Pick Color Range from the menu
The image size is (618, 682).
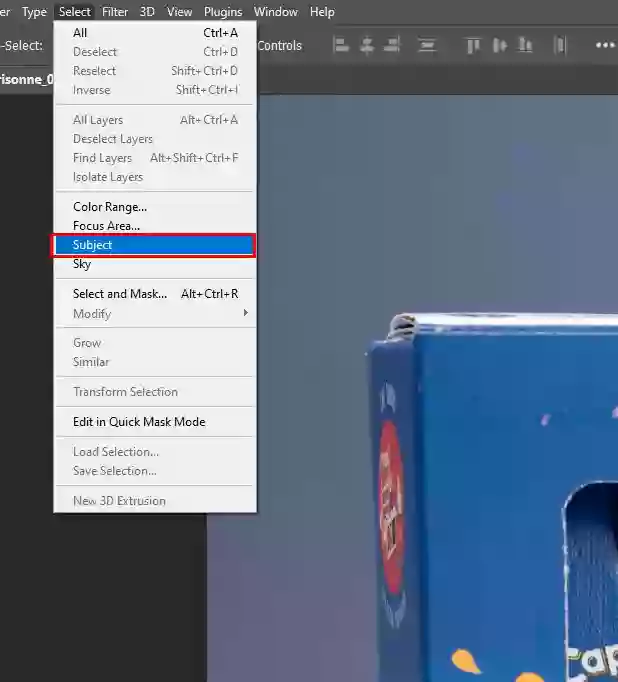(x=109, y=207)
